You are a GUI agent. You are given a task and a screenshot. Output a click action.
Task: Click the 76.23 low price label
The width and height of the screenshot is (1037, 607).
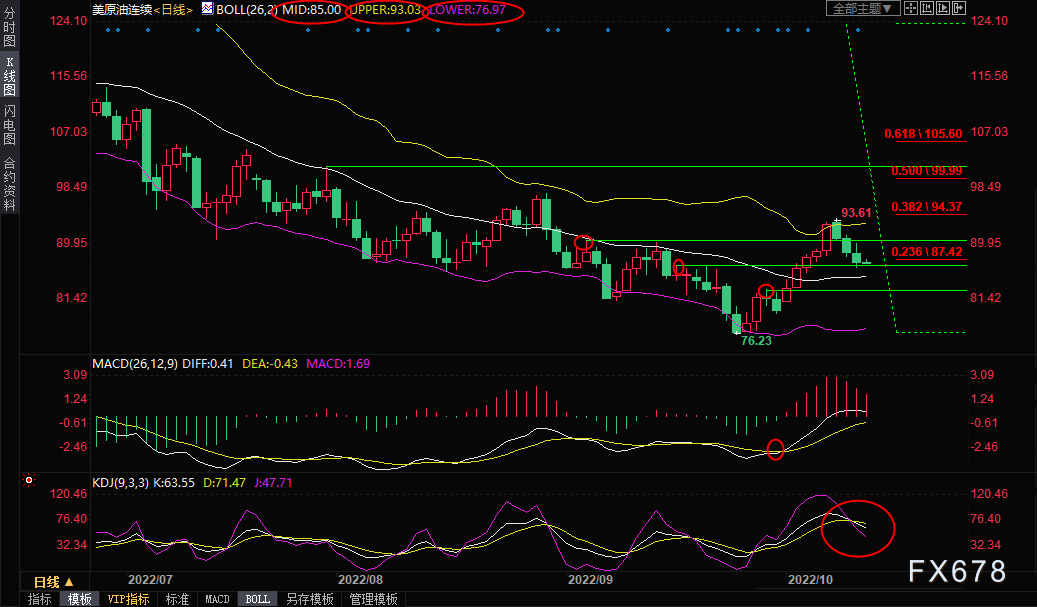756,341
